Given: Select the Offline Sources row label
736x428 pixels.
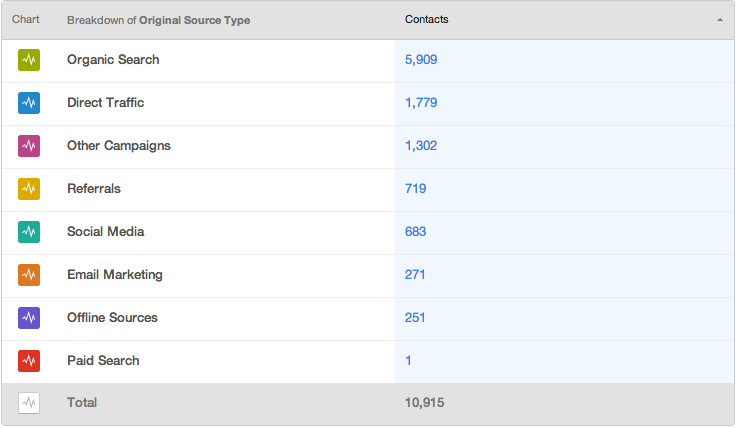Looking at the screenshot, I should pos(112,318).
